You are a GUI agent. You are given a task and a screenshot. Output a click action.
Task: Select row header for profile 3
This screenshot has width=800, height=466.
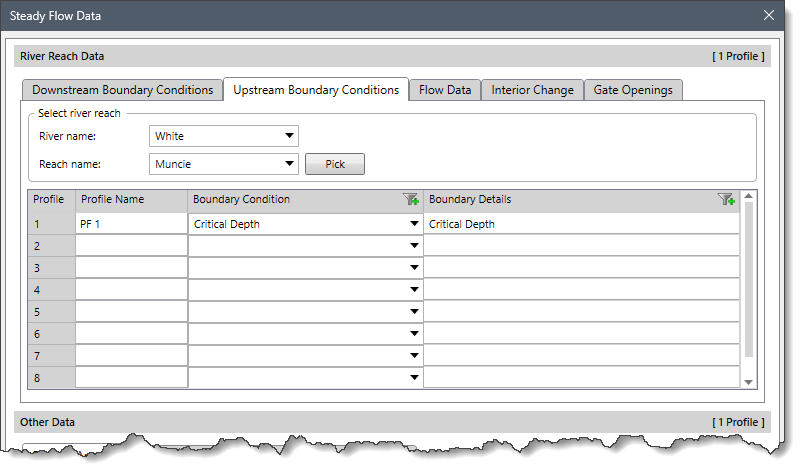click(x=51, y=268)
